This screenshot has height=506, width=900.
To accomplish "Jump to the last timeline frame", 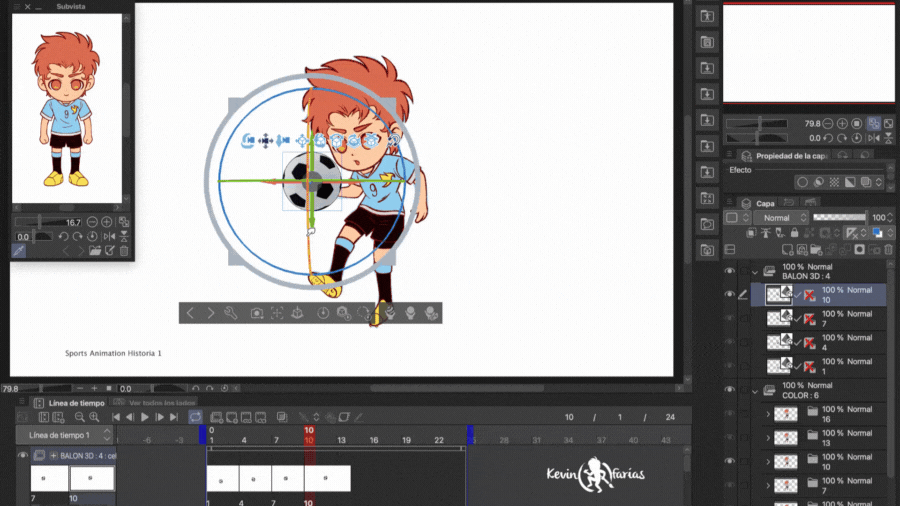I will coord(174,417).
